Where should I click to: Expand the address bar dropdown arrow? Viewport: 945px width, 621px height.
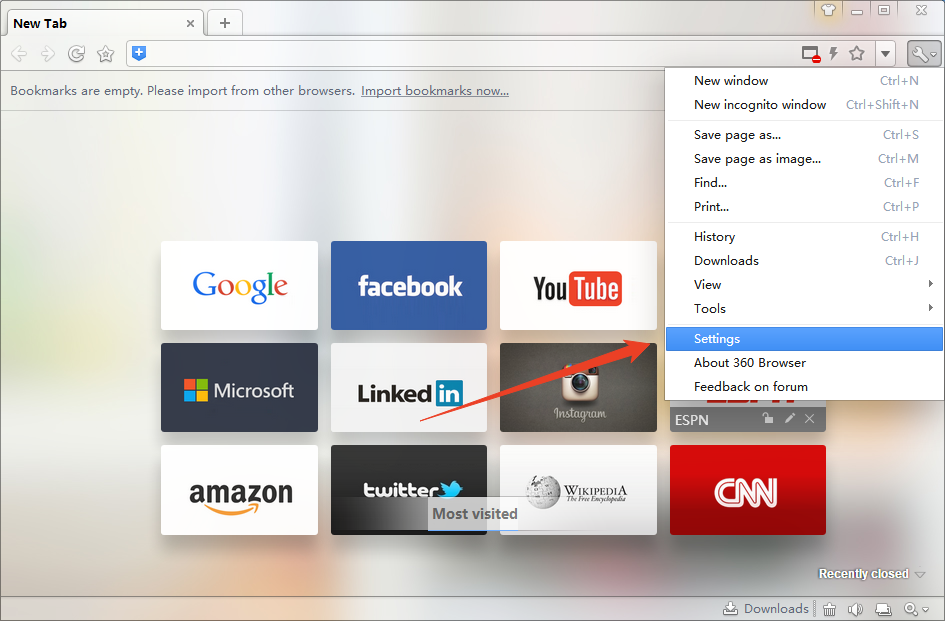(886, 54)
